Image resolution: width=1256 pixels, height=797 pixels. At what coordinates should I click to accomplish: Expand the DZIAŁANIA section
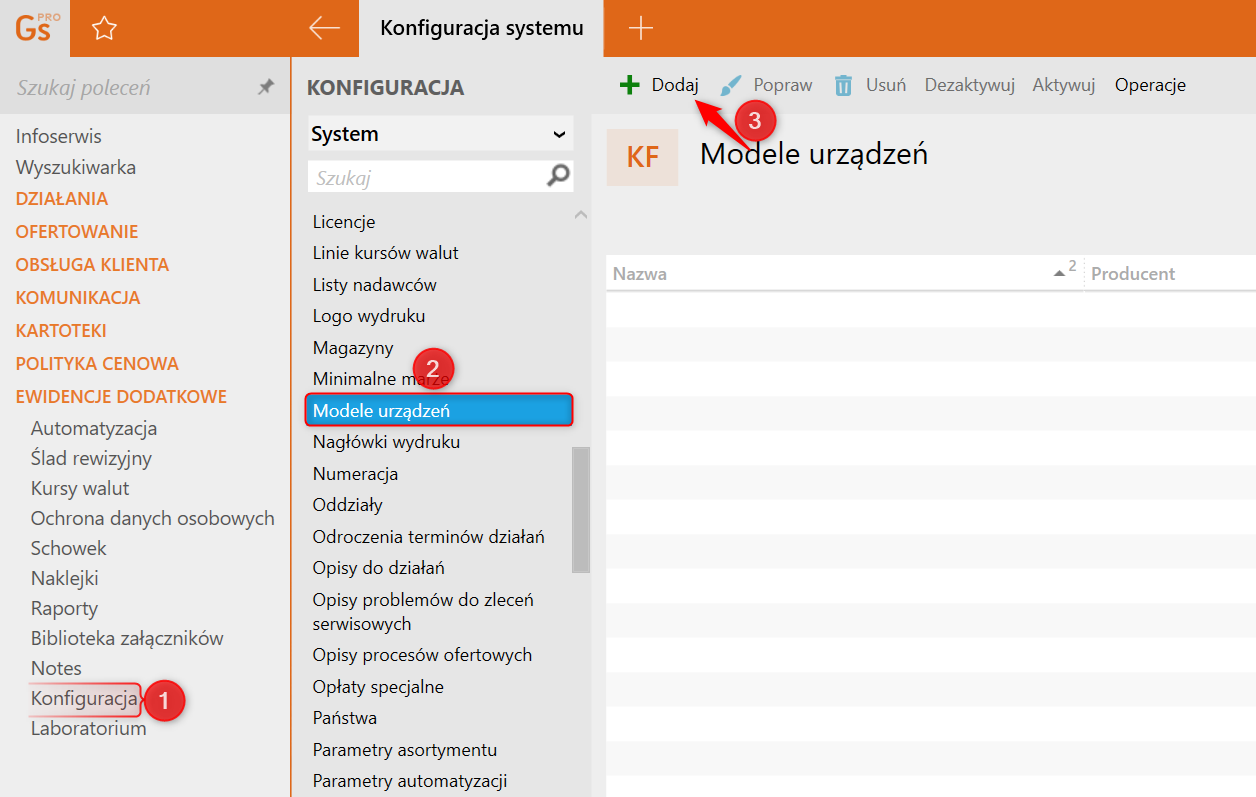pyautogui.click(x=62, y=199)
